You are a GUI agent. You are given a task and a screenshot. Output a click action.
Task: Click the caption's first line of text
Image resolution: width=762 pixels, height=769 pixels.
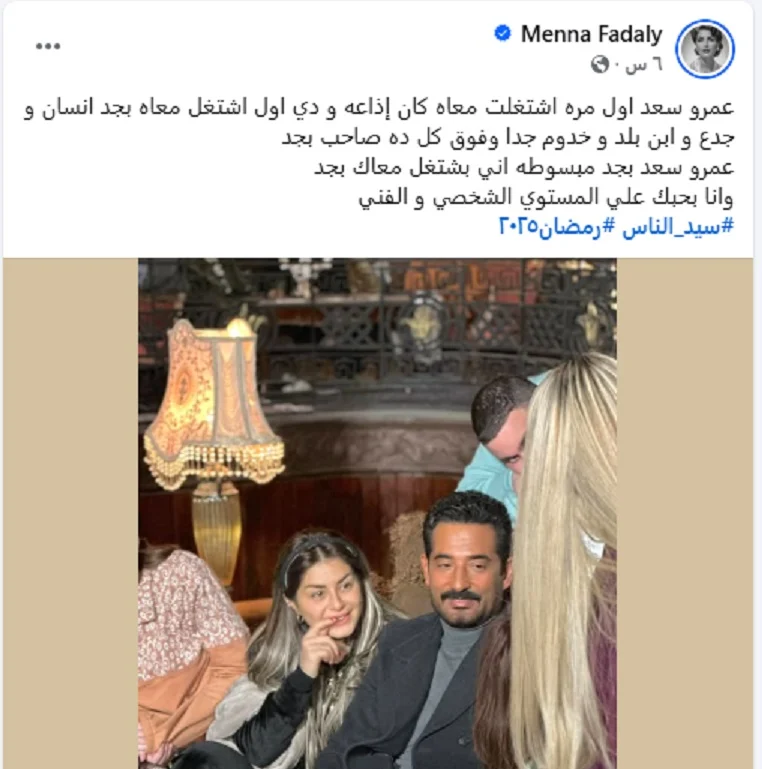(x=379, y=108)
